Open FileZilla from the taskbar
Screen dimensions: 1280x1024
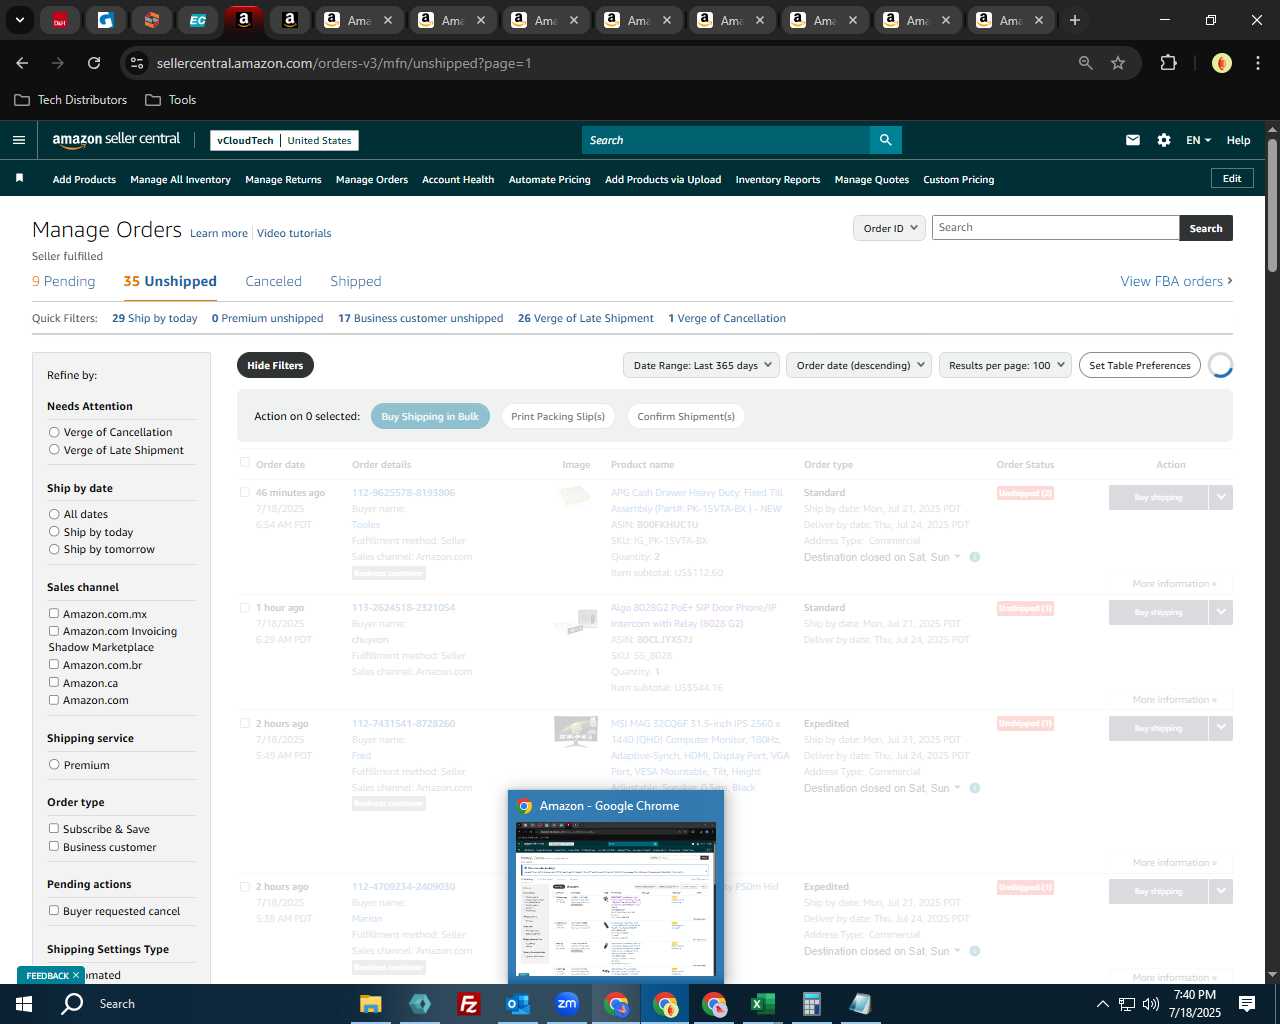click(468, 1003)
